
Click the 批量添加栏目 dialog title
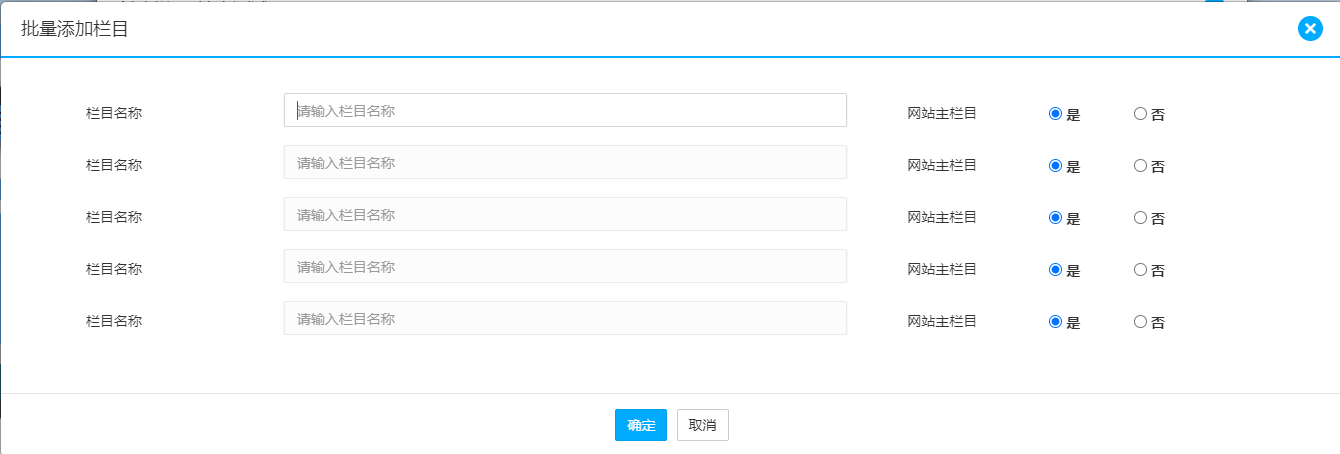(74, 29)
